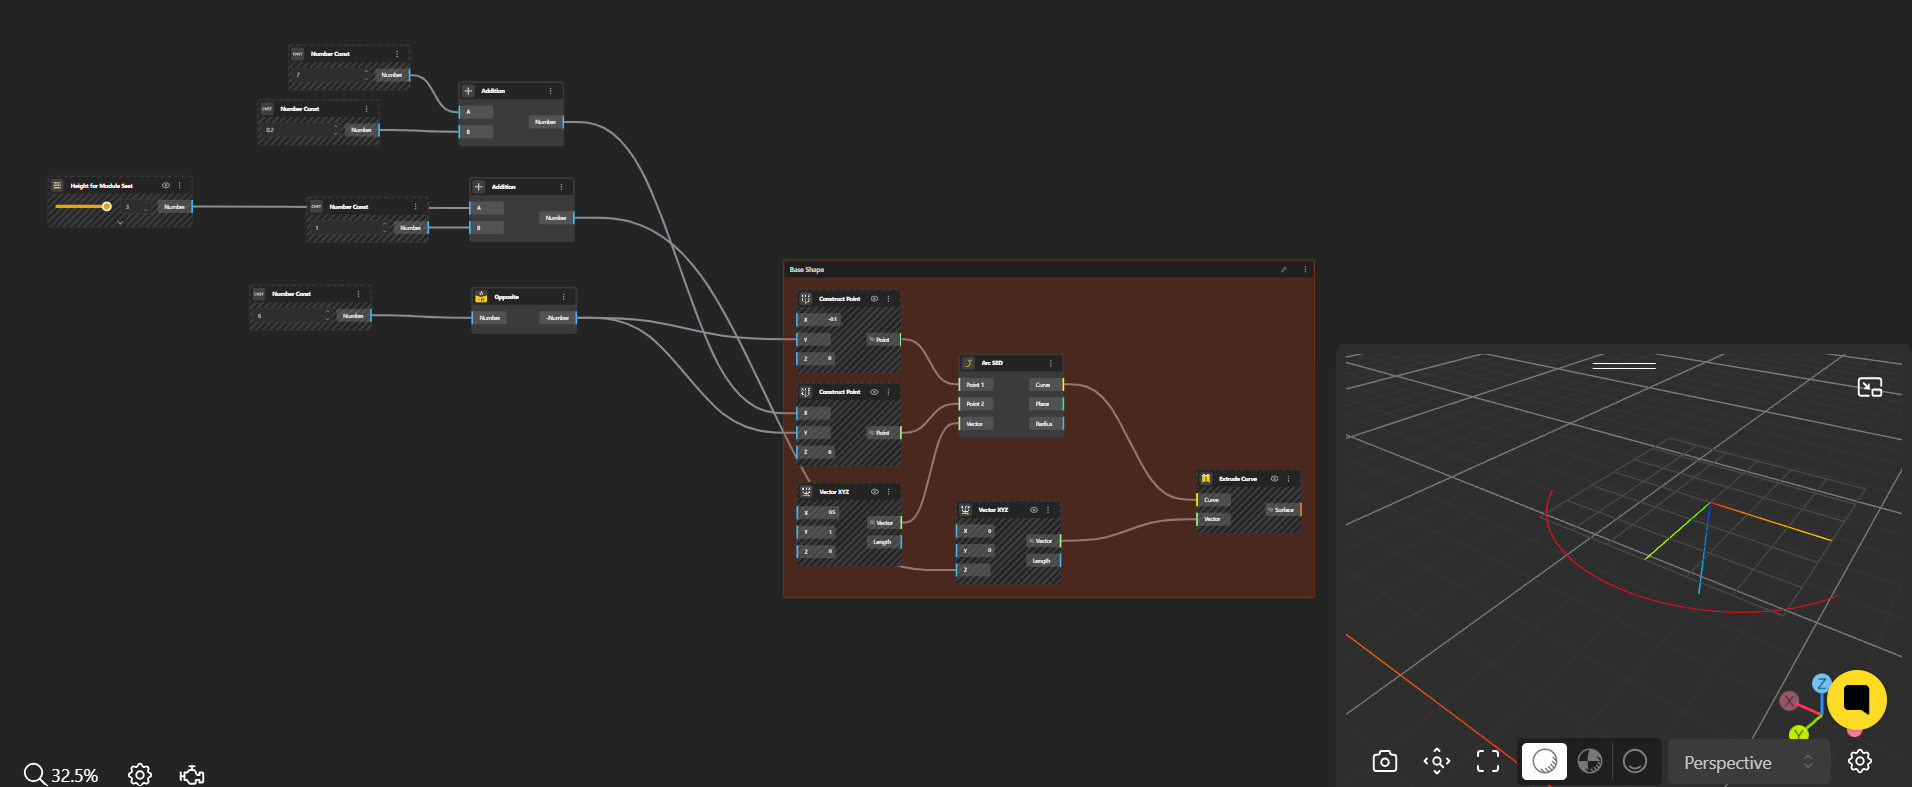
Task: Open the Opposite node three-dot menu
Action: tap(563, 297)
